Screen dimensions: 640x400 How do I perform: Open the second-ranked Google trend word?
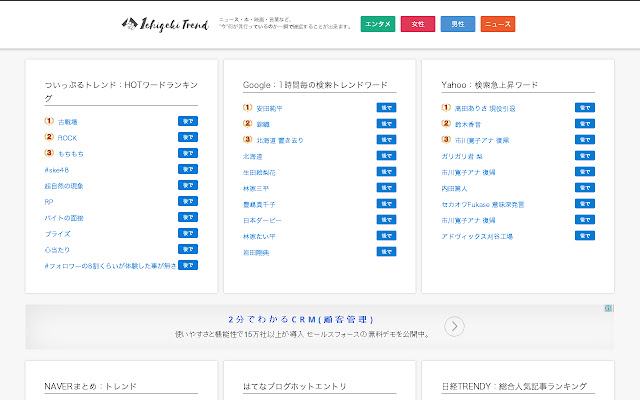263,124
